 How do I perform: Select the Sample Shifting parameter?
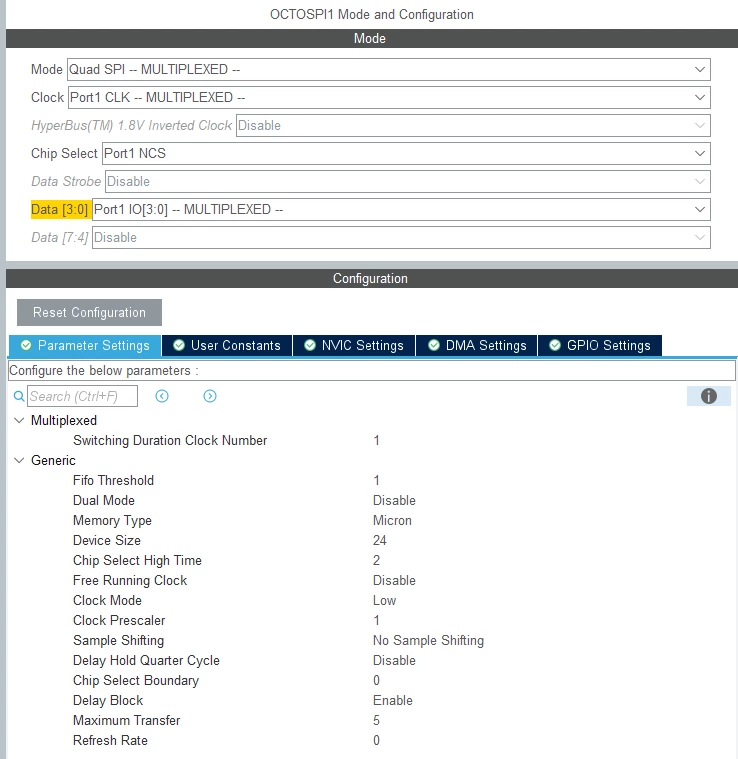pyautogui.click(x=119, y=641)
